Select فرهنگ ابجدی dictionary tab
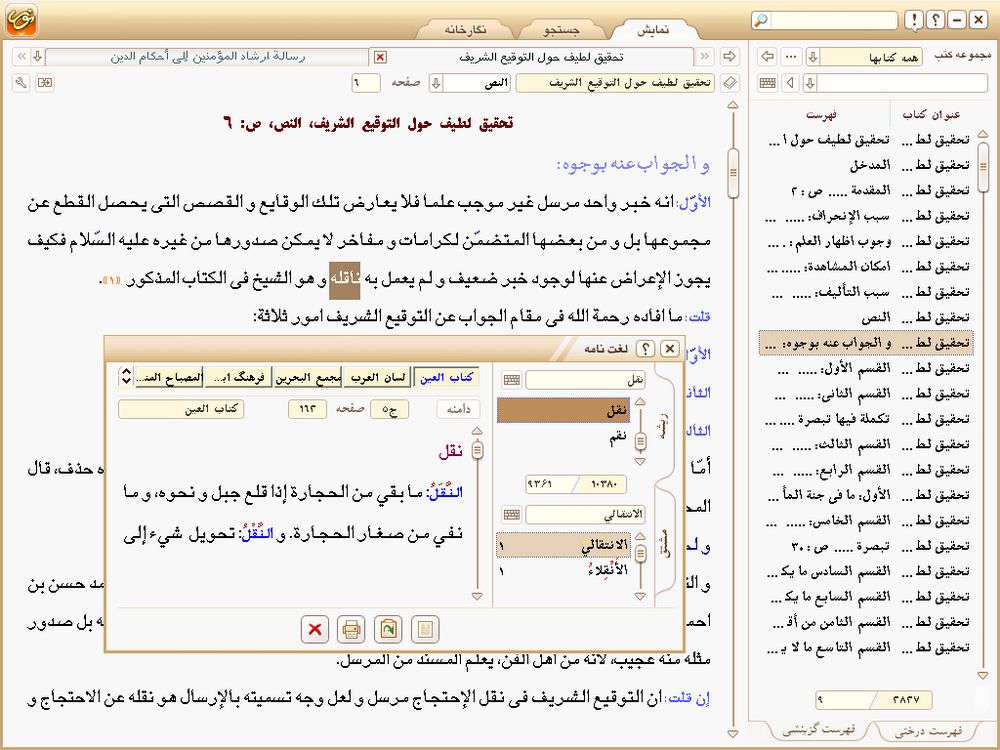The image size is (1000, 750). click(x=239, y=377)
